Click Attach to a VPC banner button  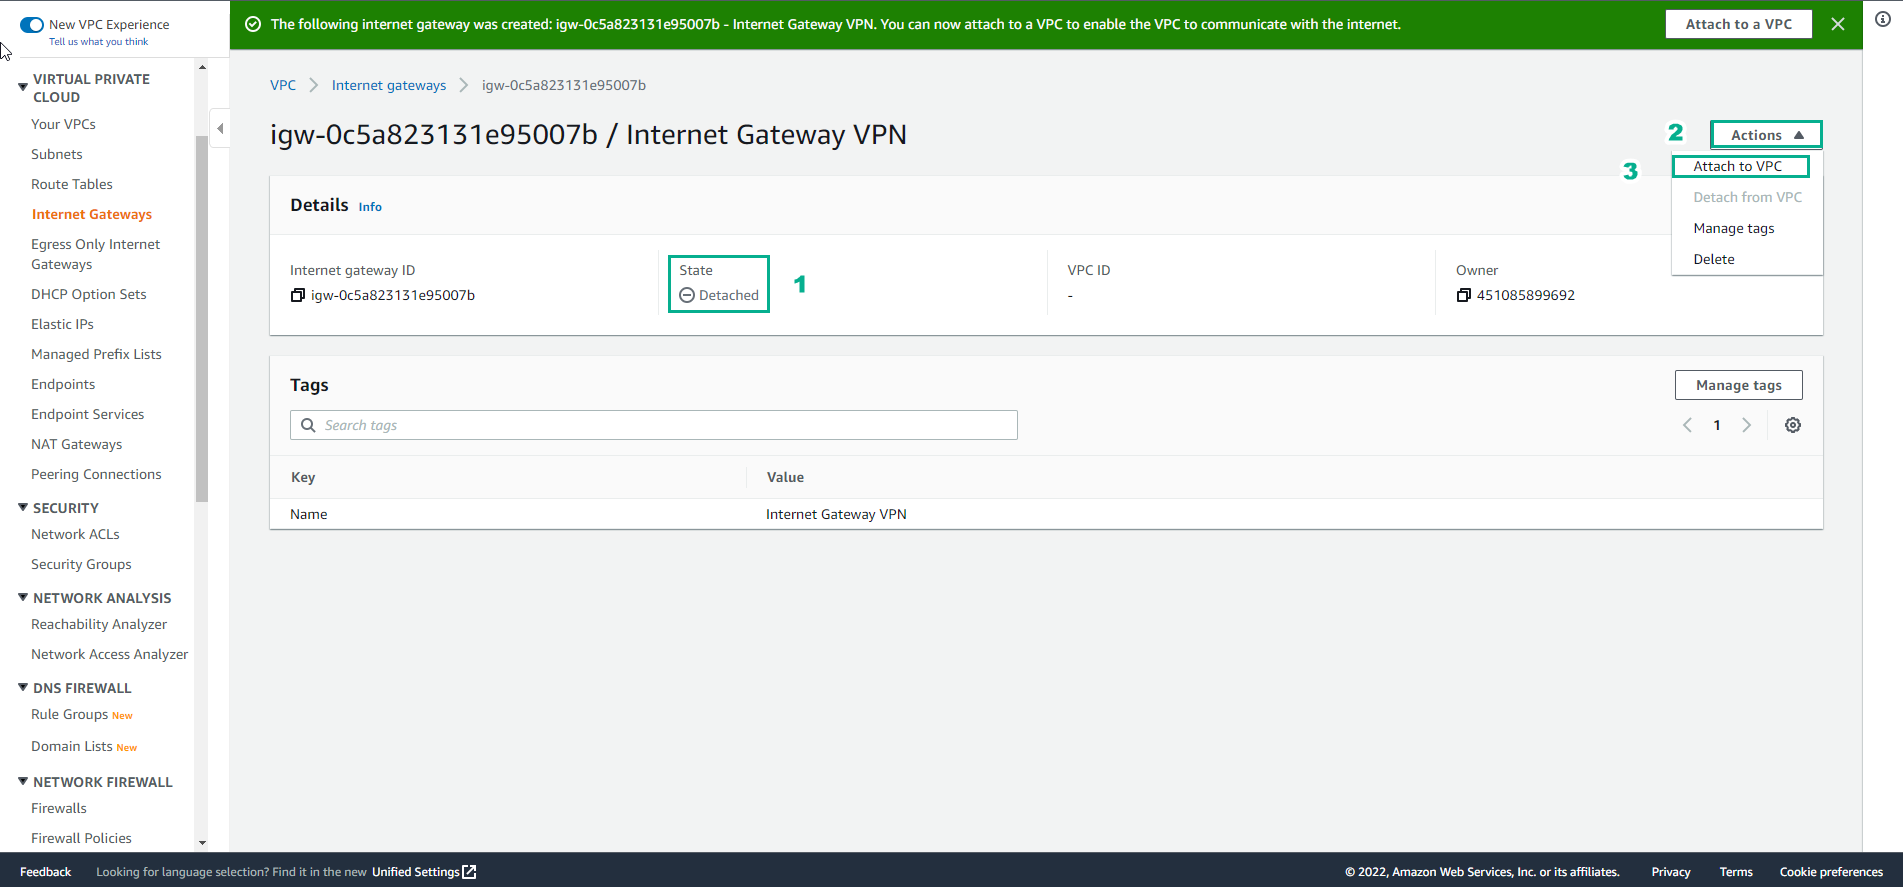pyautogui.click(x=1738, y=24)
